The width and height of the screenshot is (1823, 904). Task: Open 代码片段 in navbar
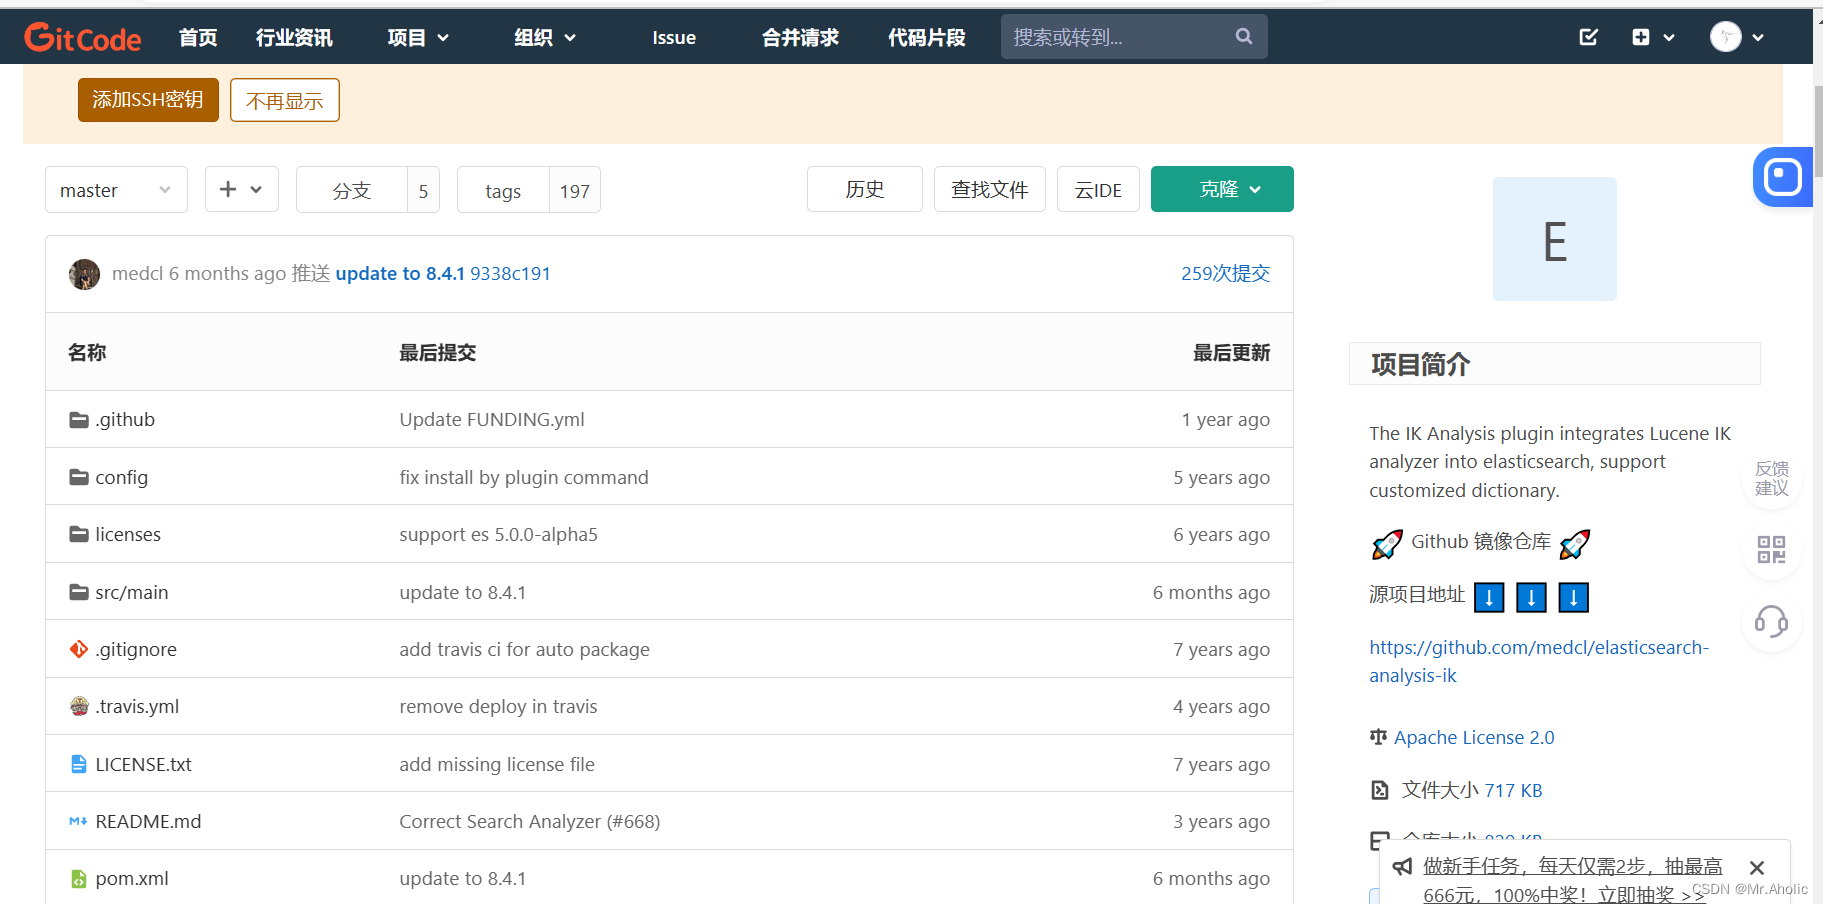tap(927, 37)
